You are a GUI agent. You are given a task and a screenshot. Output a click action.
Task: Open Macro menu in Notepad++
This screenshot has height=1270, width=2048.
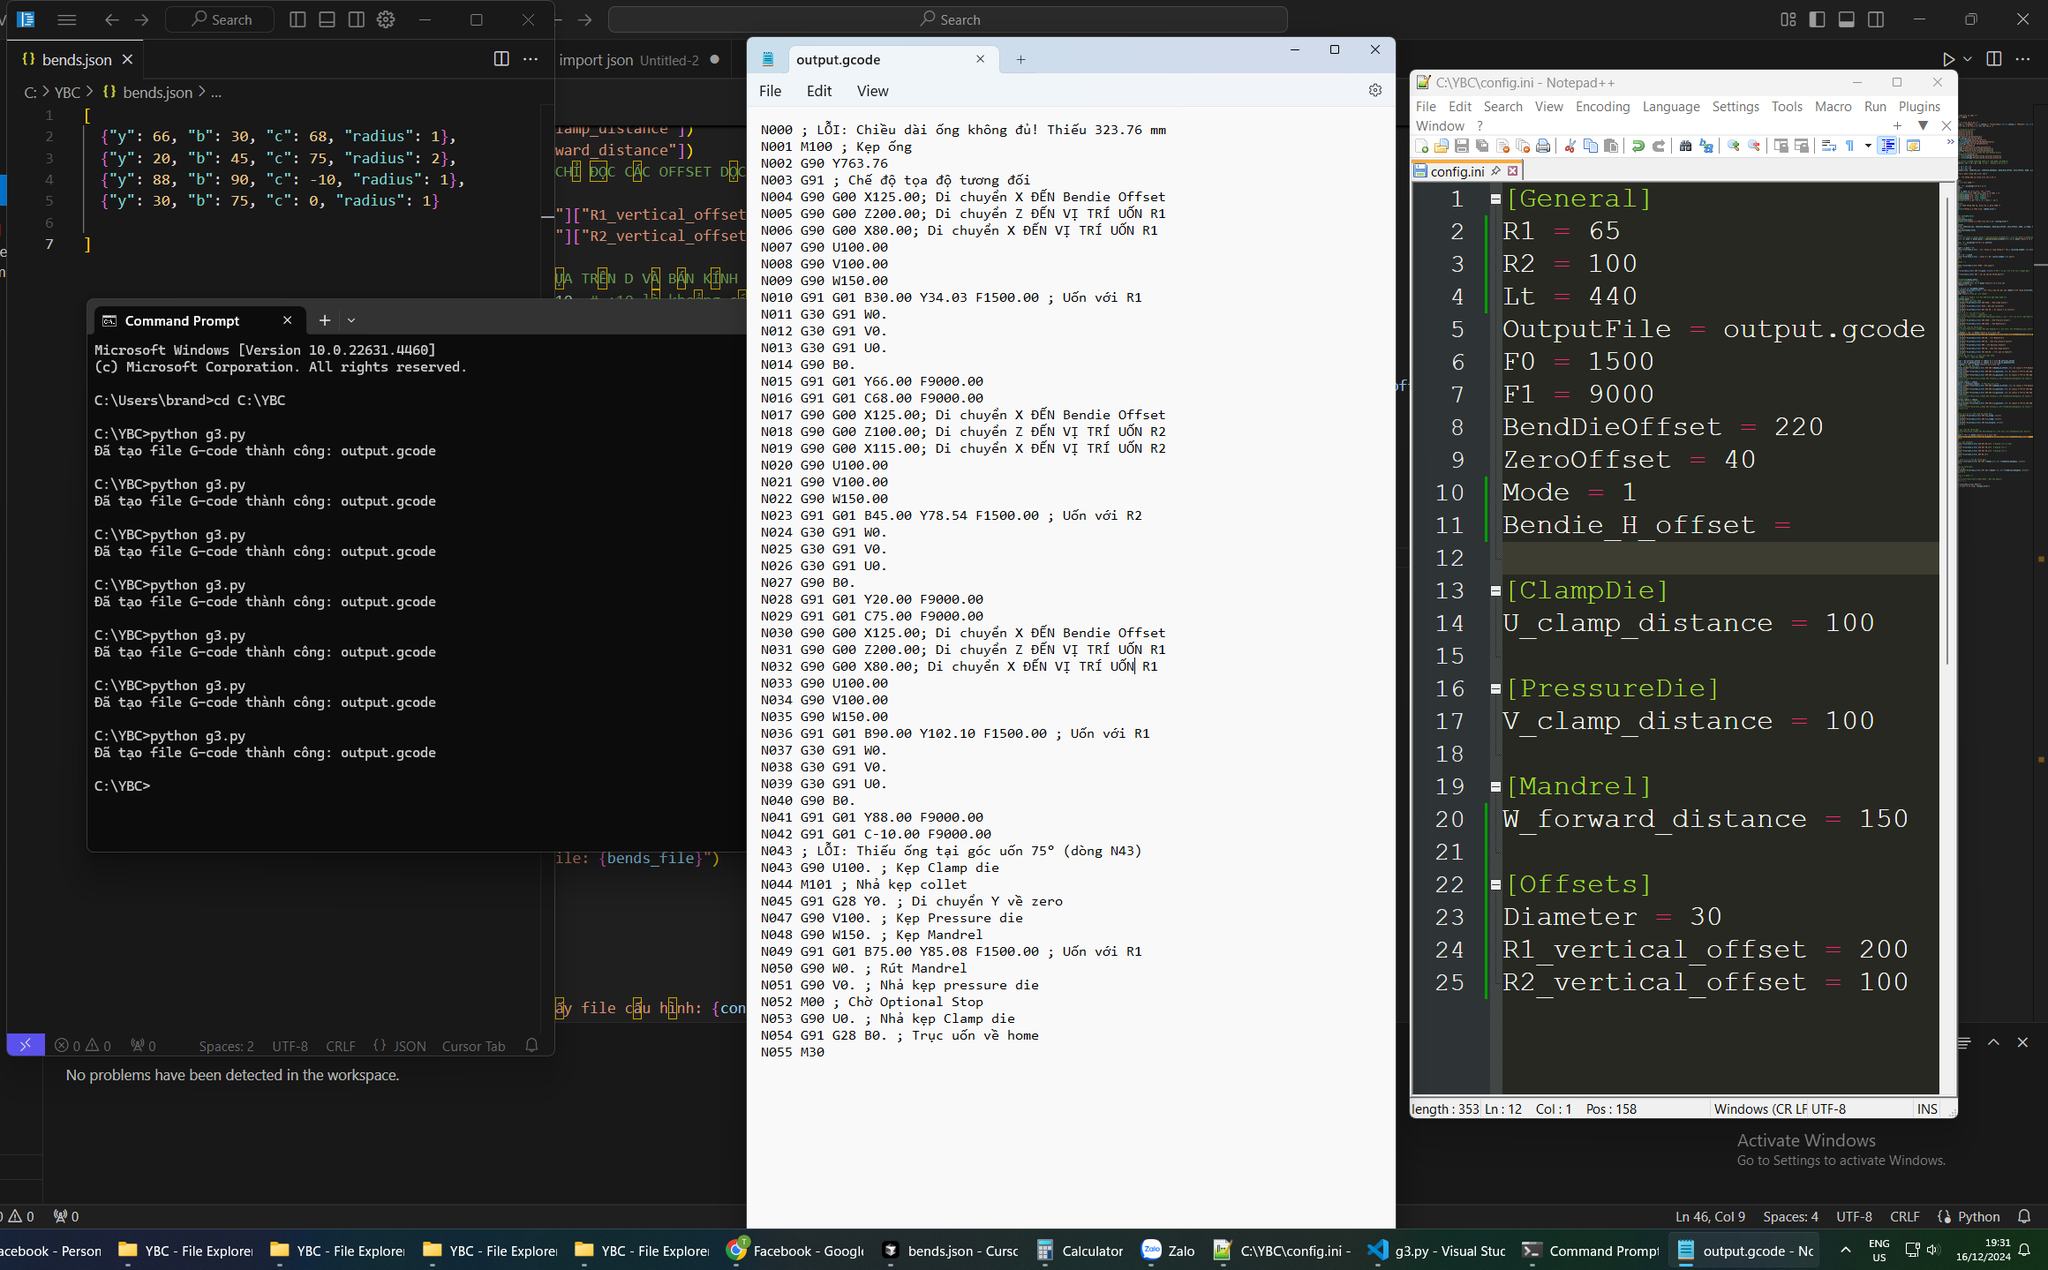[1832, 106]
